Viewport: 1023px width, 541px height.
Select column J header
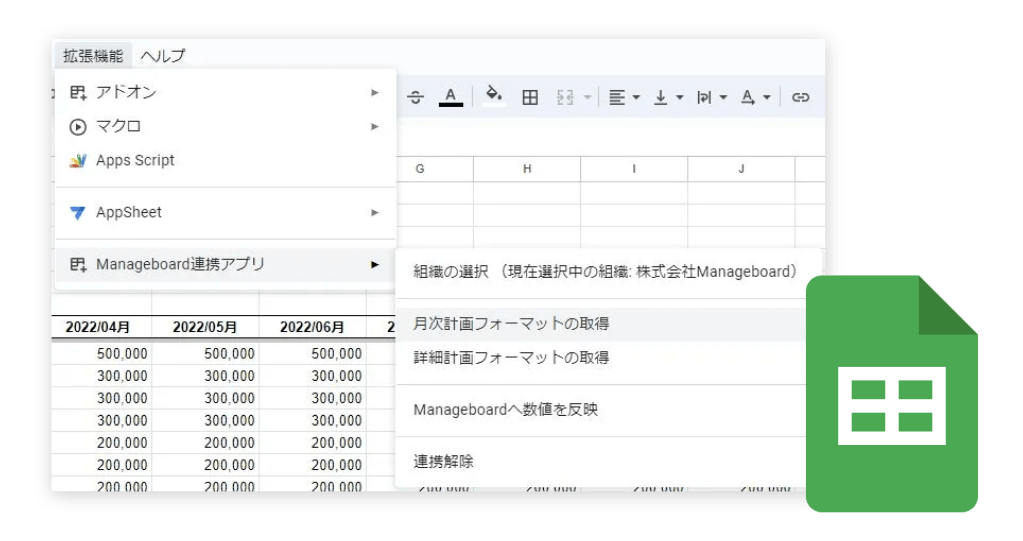741,169
